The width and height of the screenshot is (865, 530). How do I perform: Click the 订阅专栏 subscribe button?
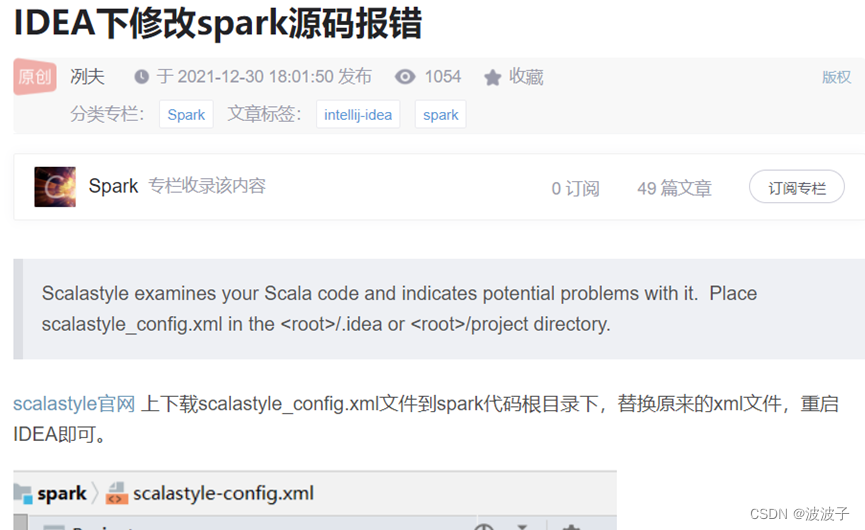click(x=797, y=187)
